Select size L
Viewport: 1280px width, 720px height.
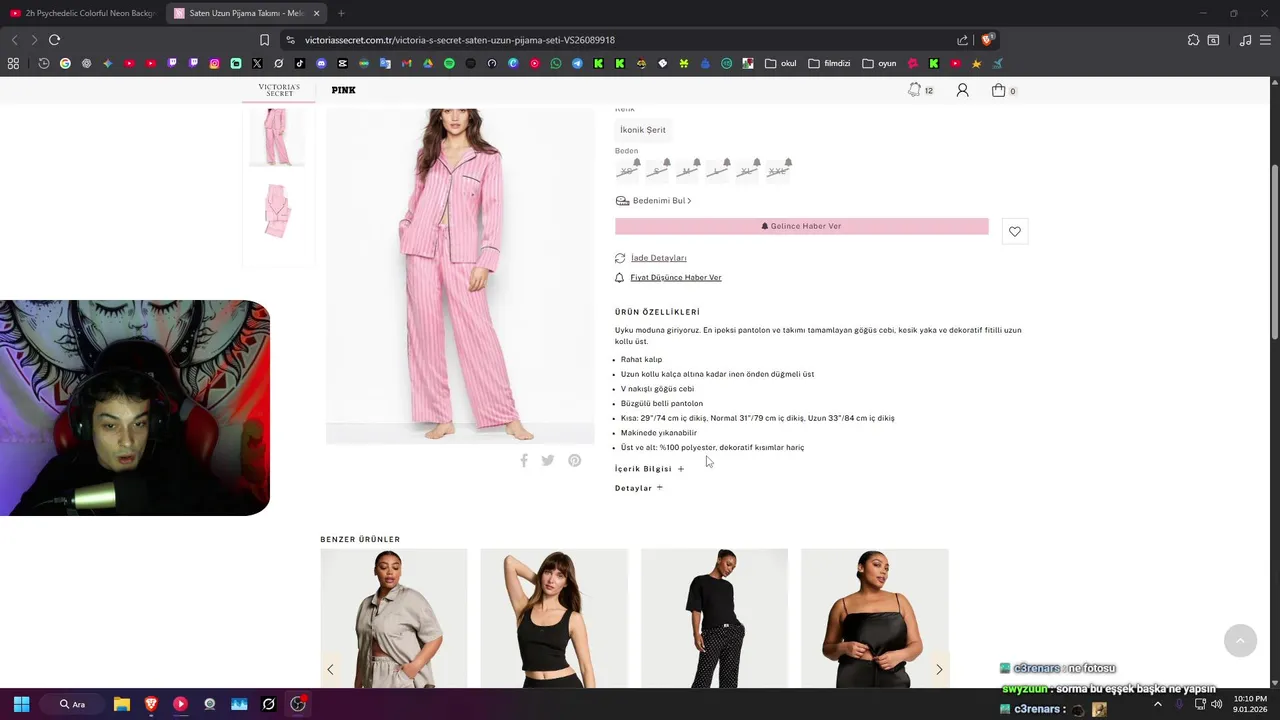(717, 171)
